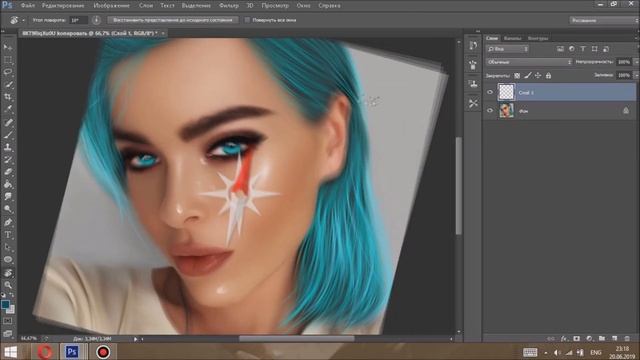Select the History Brush tool

pos(8,159)
